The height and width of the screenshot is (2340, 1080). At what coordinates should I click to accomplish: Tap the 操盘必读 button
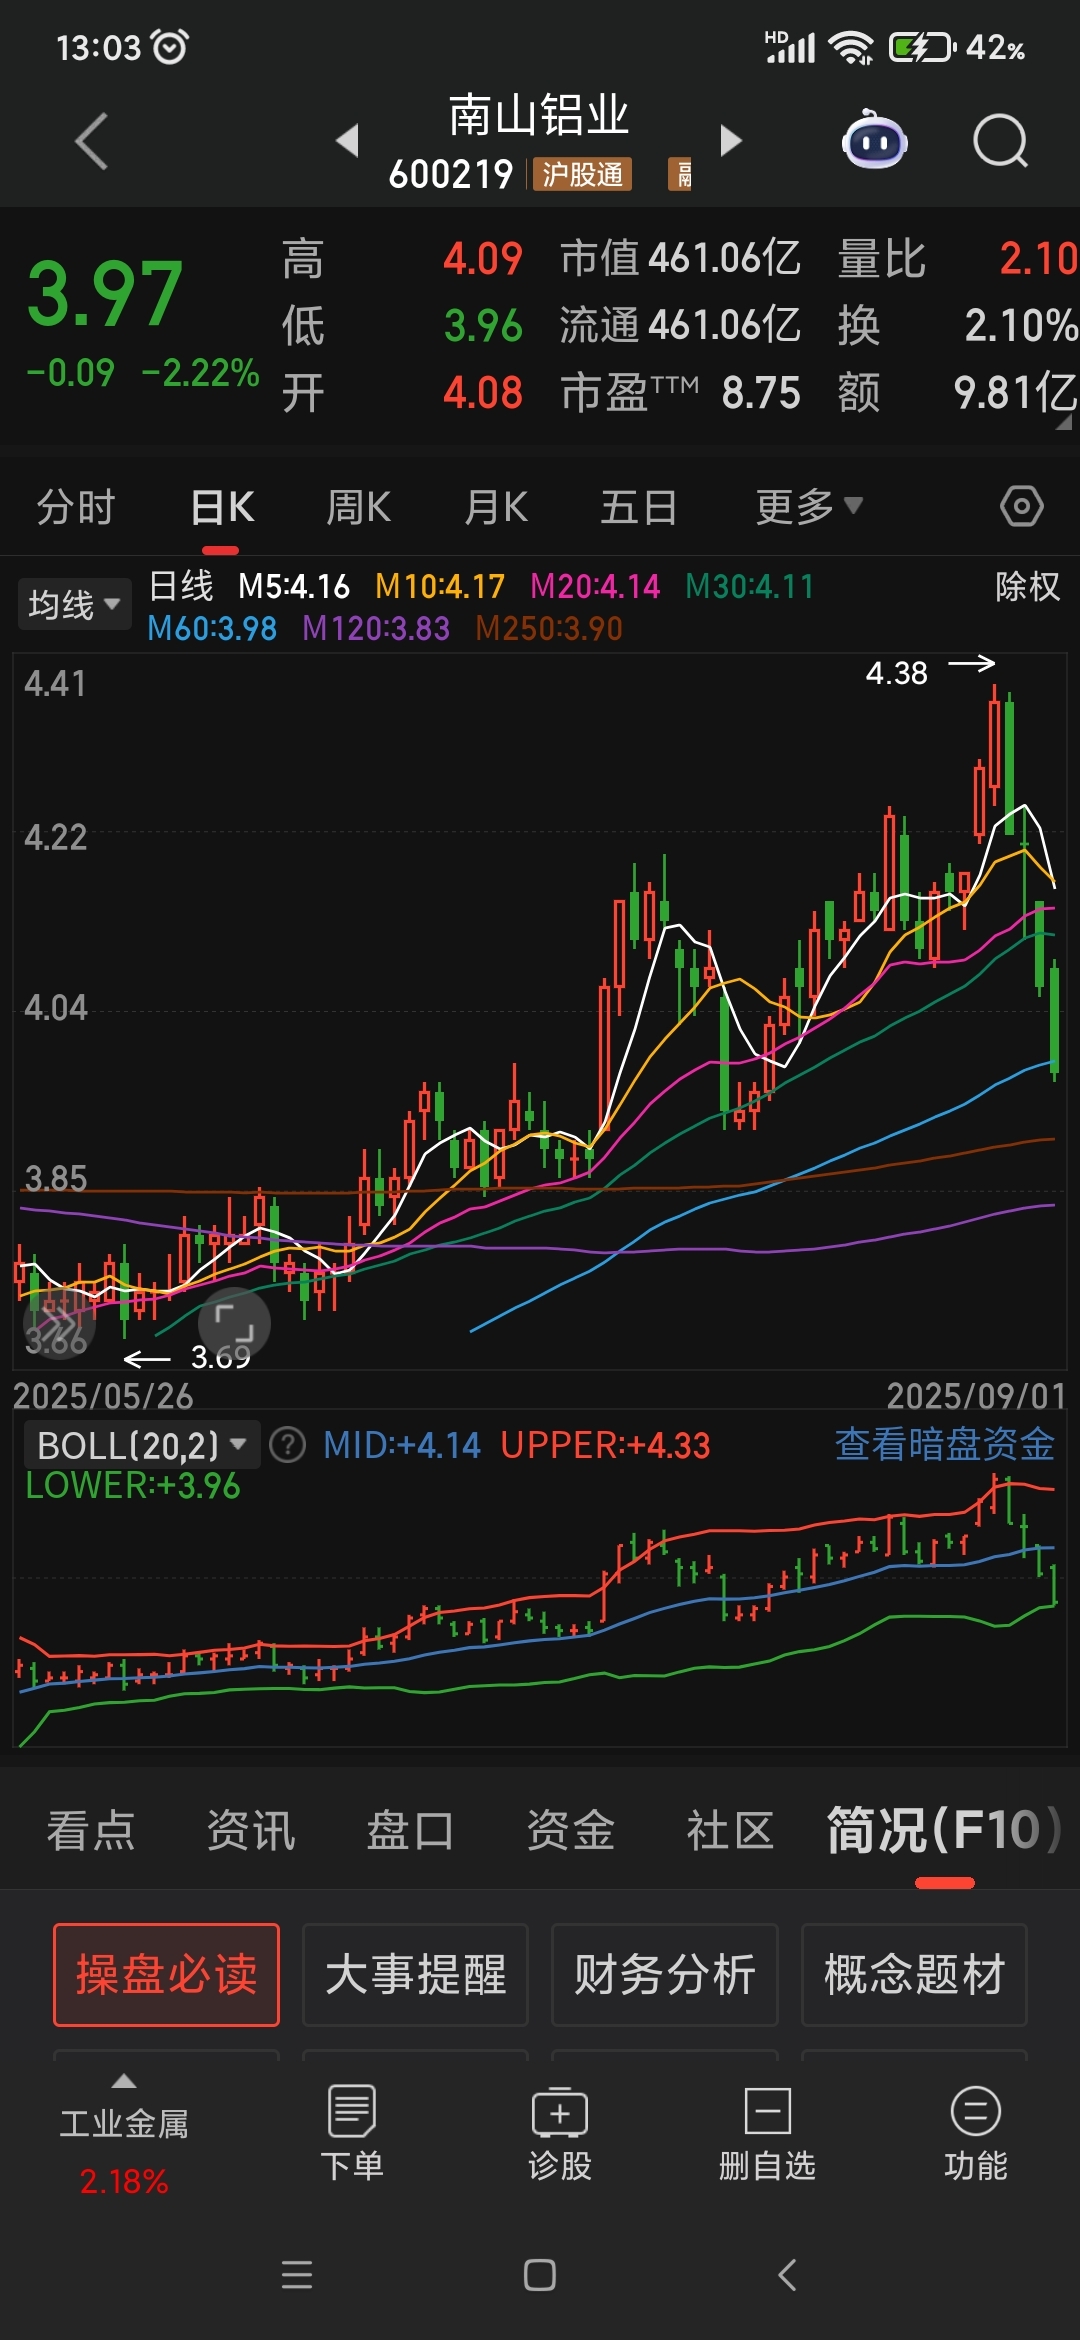[166, 1975]
